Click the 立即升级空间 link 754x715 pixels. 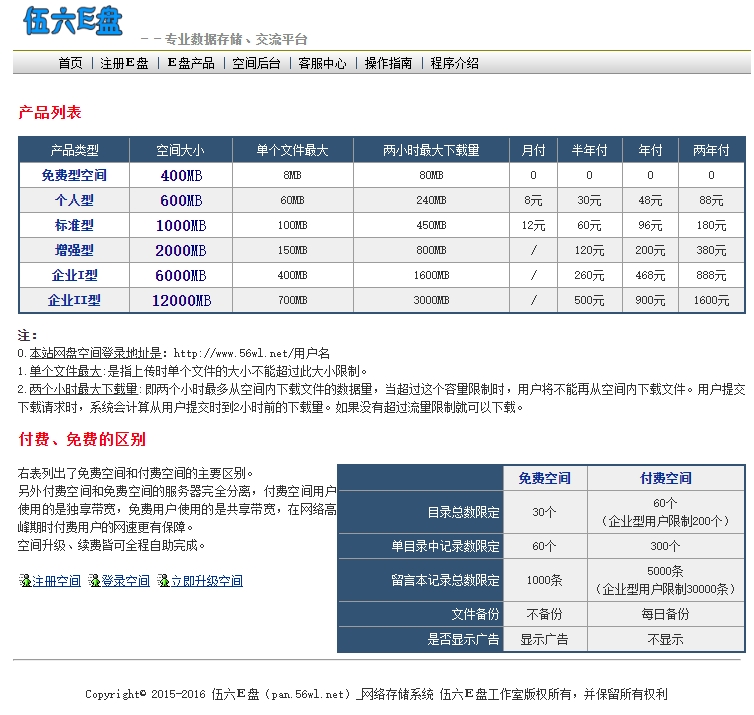tap(207, 581)
